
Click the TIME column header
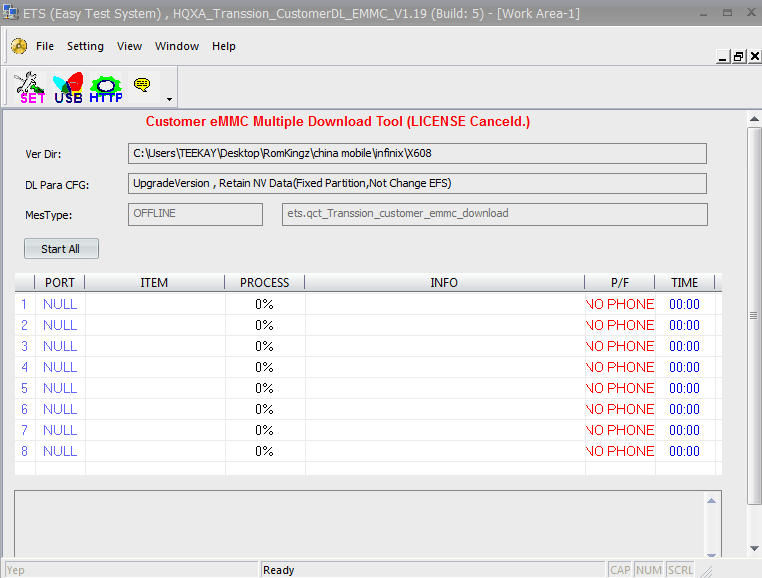(x=684, y=282)
